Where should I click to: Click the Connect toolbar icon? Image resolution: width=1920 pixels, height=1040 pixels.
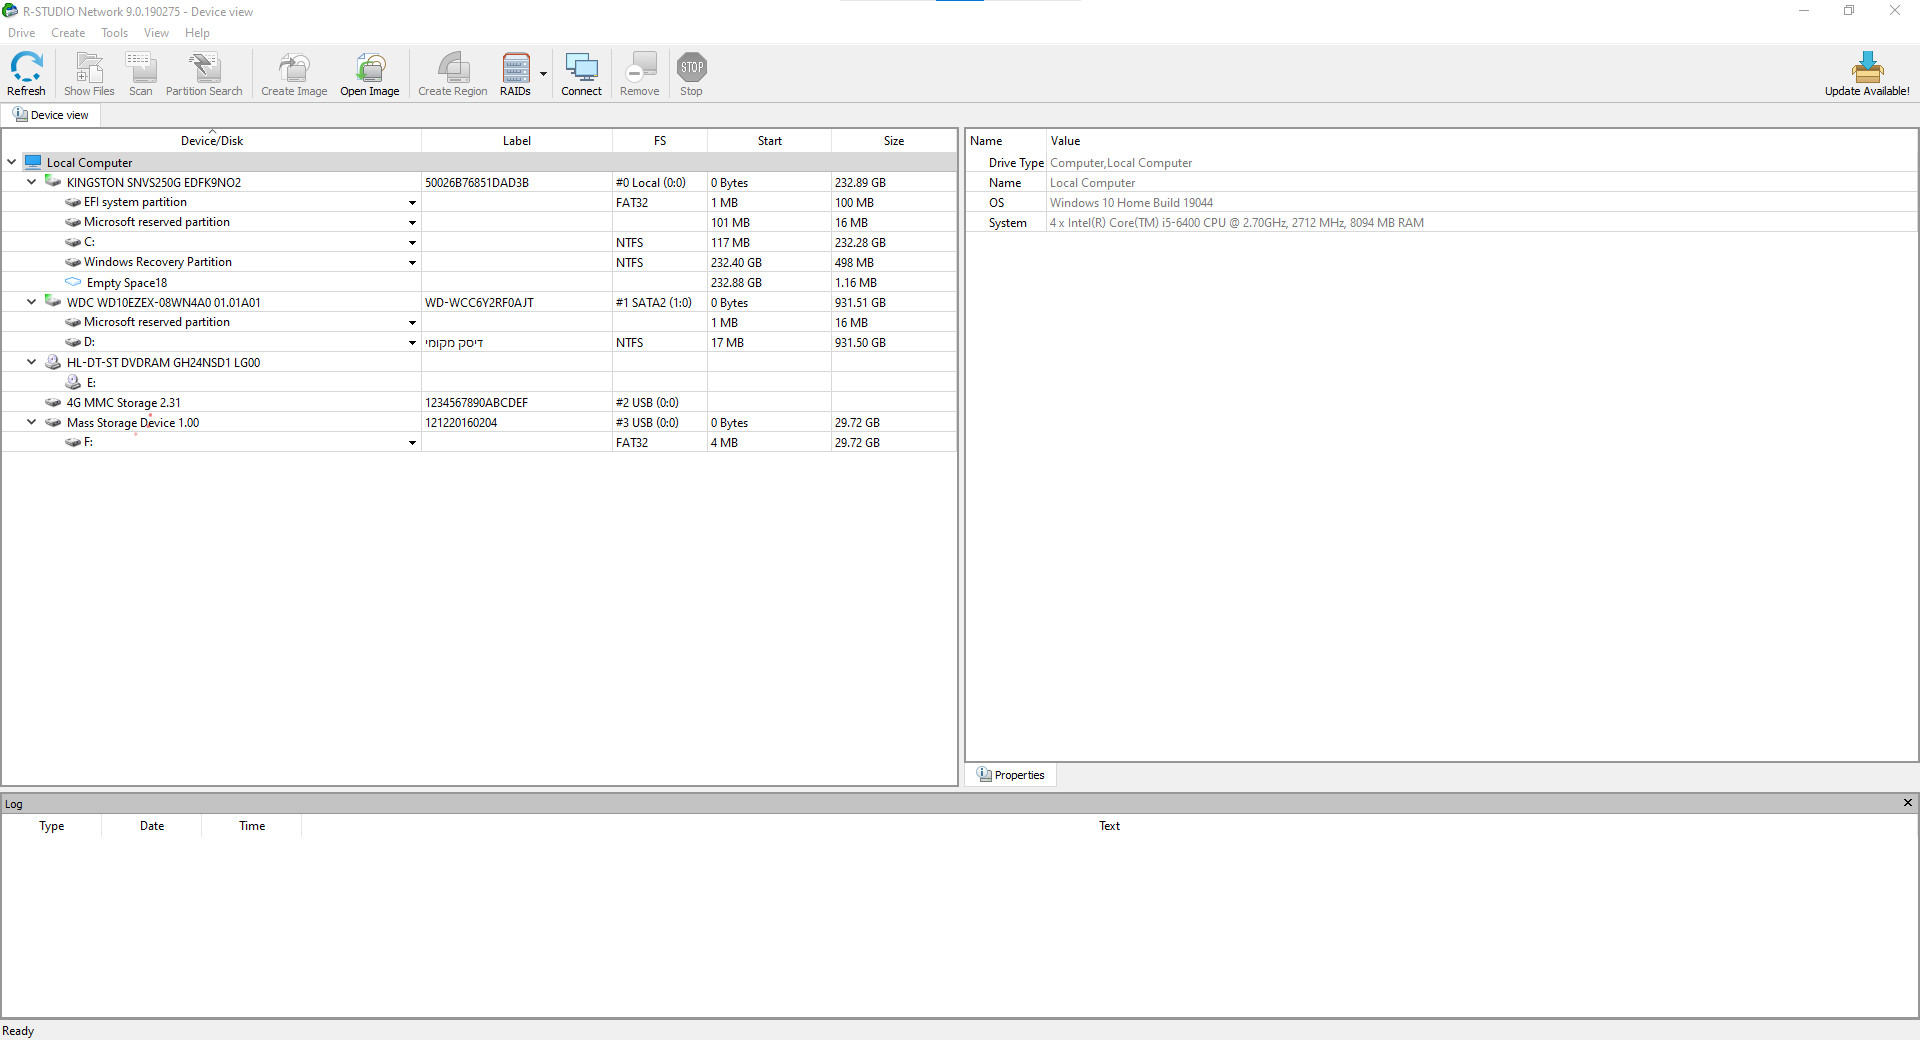(x=581, y=68)
